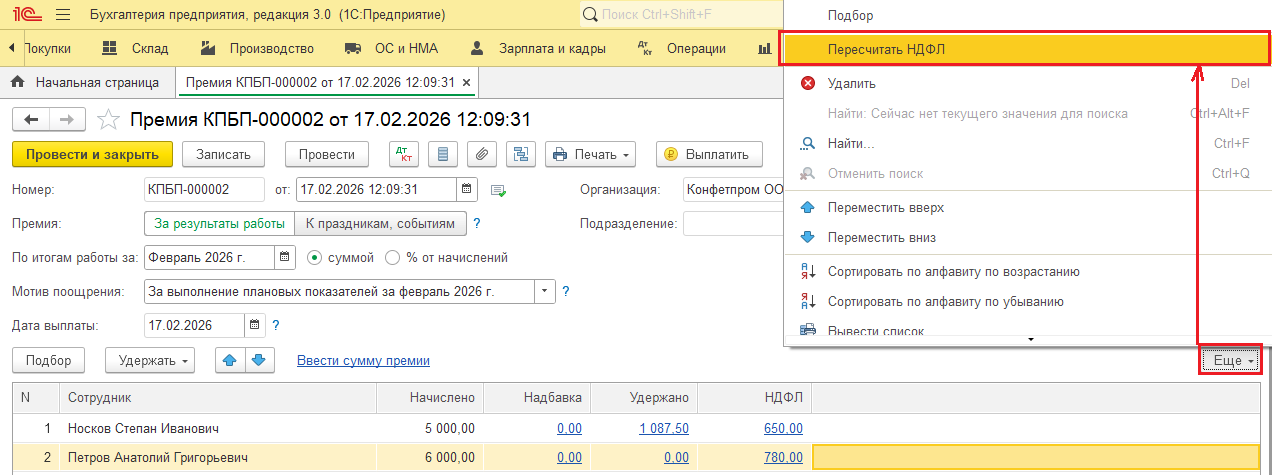Click the 1C main menu hamburger icon

[62, 16]
